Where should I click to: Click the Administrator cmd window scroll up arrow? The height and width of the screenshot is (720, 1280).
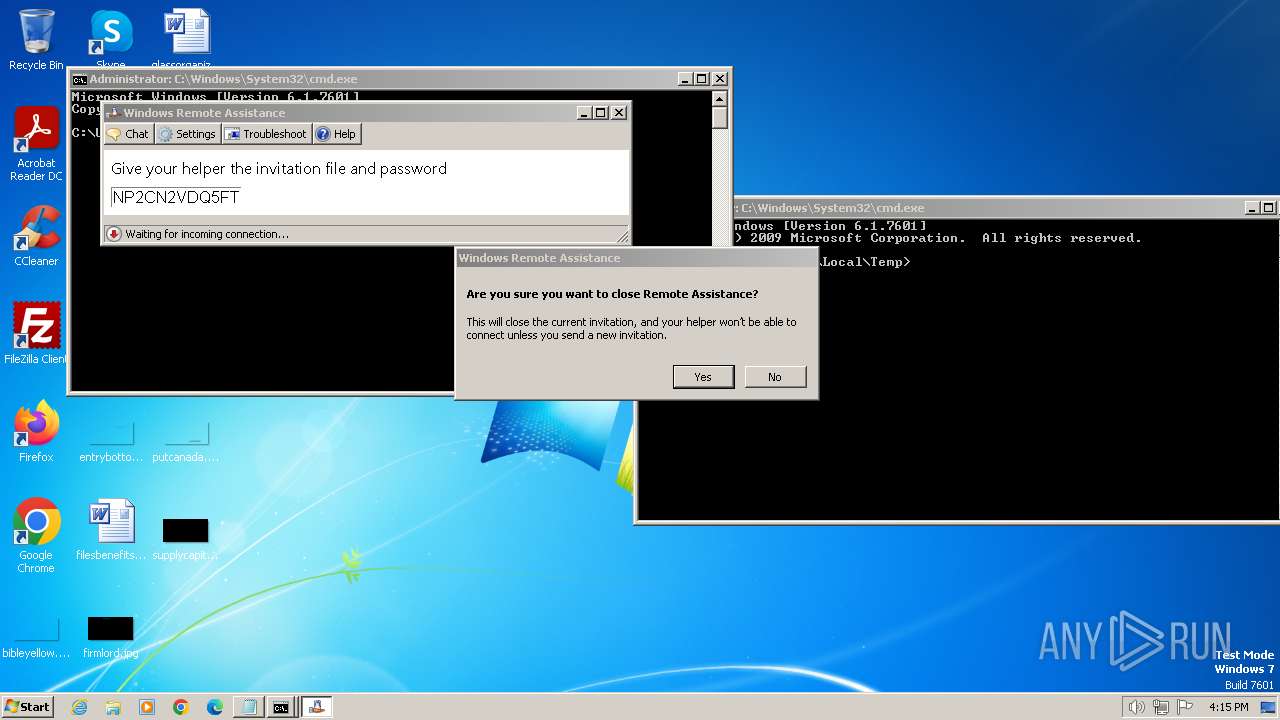719,98
